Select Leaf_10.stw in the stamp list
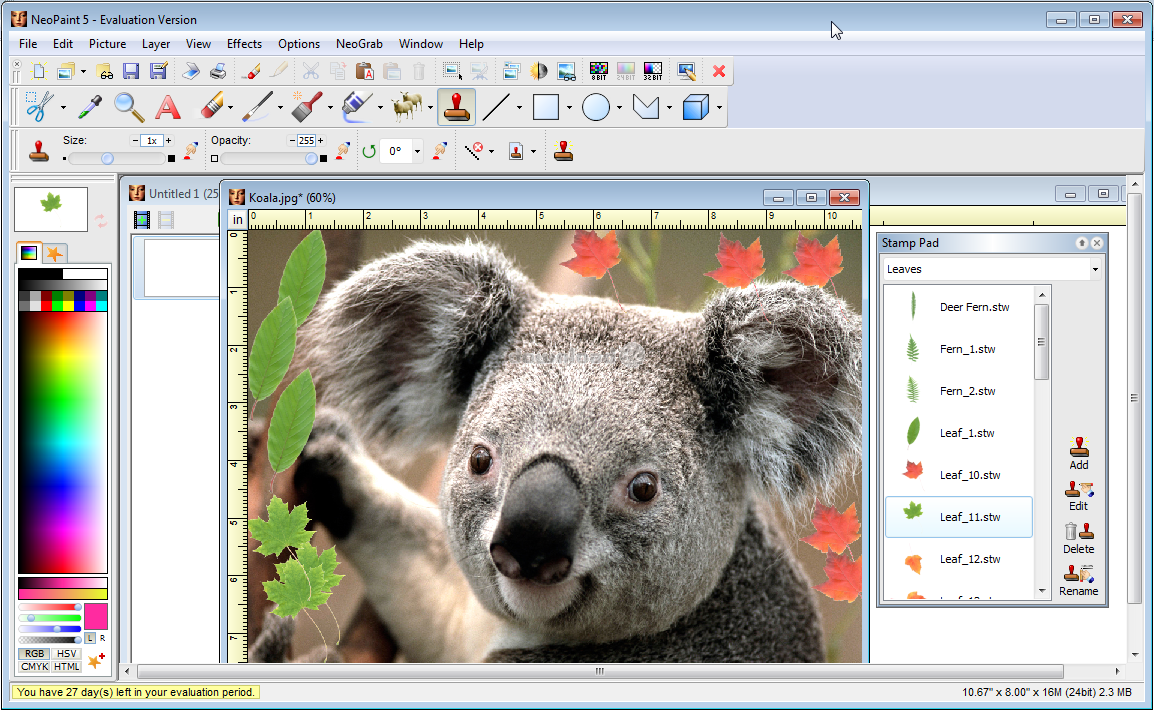This screenshot has width=1154, height=711. click(x=959, y=475)
